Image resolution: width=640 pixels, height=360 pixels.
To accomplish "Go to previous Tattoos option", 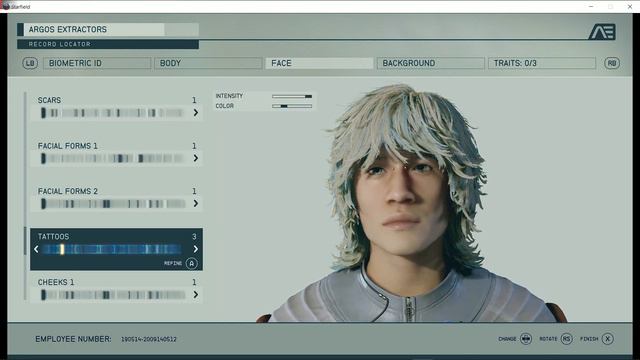I will (x=36, y=249).
